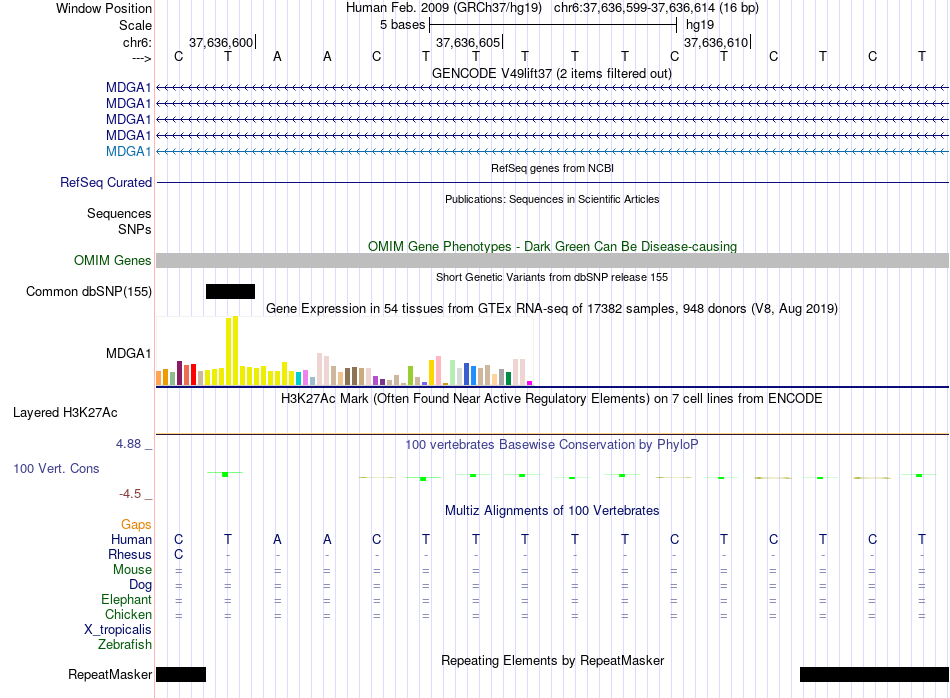Viewport: 950px width, 698px height.
Task: Click the Chicken species label
Action: (128, 614)
